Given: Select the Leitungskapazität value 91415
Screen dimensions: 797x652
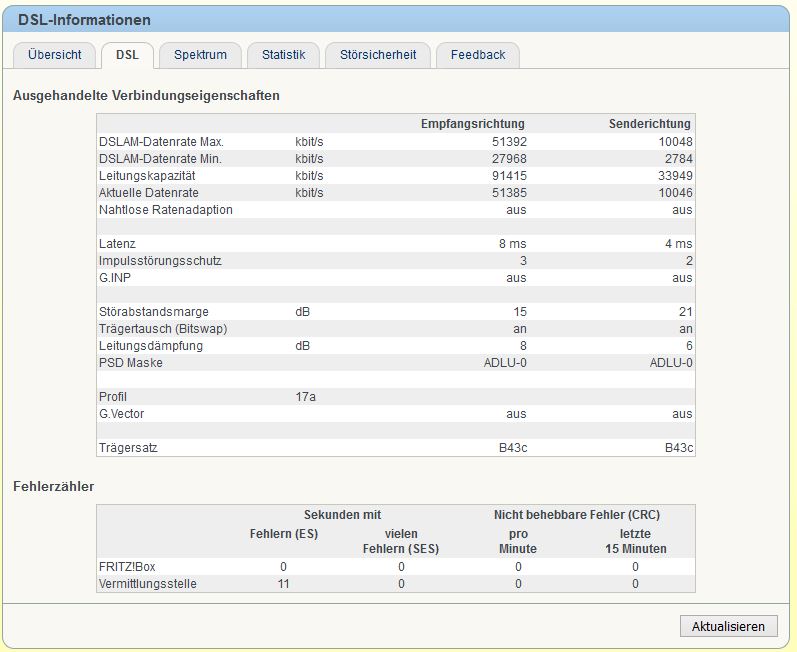Looking at the screenshot, I should click(x=509, y=176).
